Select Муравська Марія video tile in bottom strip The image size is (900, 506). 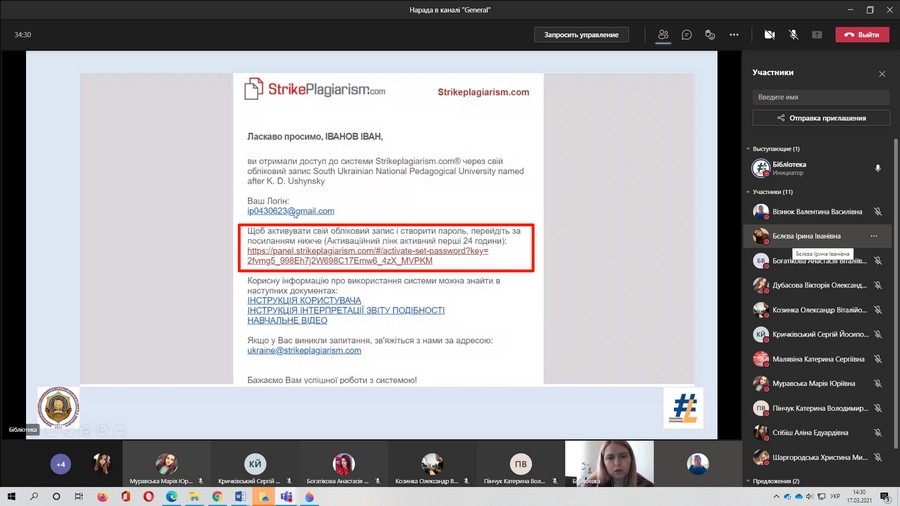click(166, 464)
